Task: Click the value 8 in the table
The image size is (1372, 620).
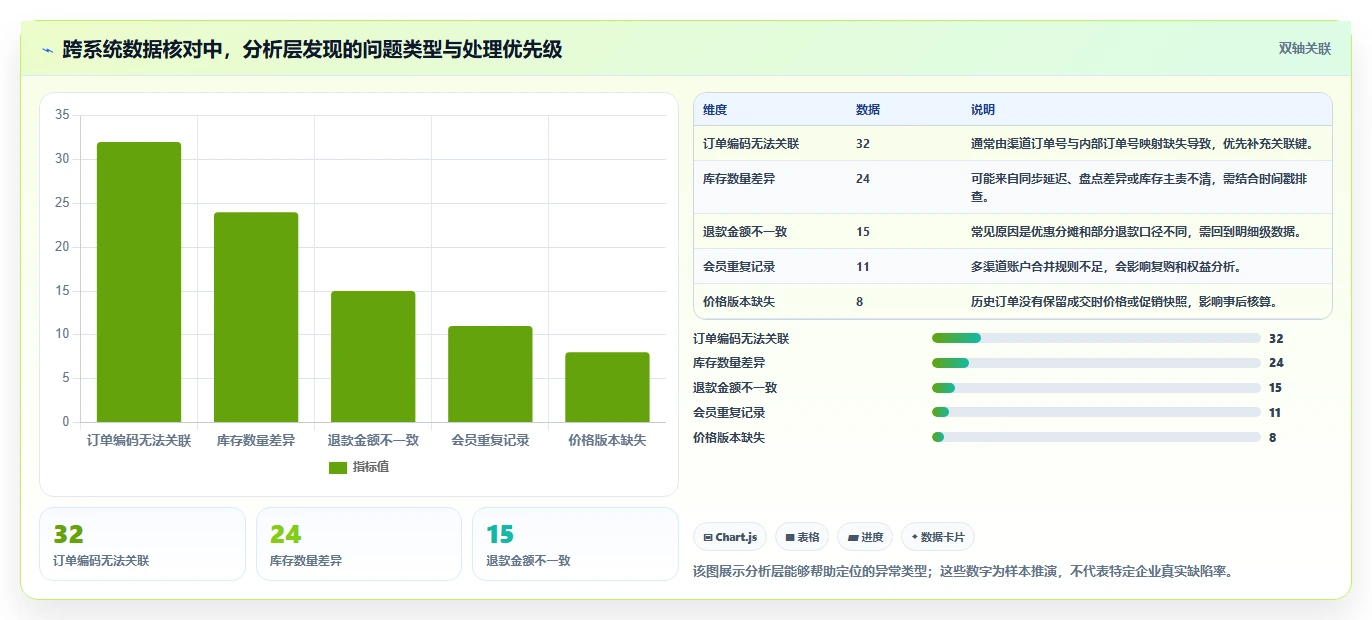Action: pos(860,301)
